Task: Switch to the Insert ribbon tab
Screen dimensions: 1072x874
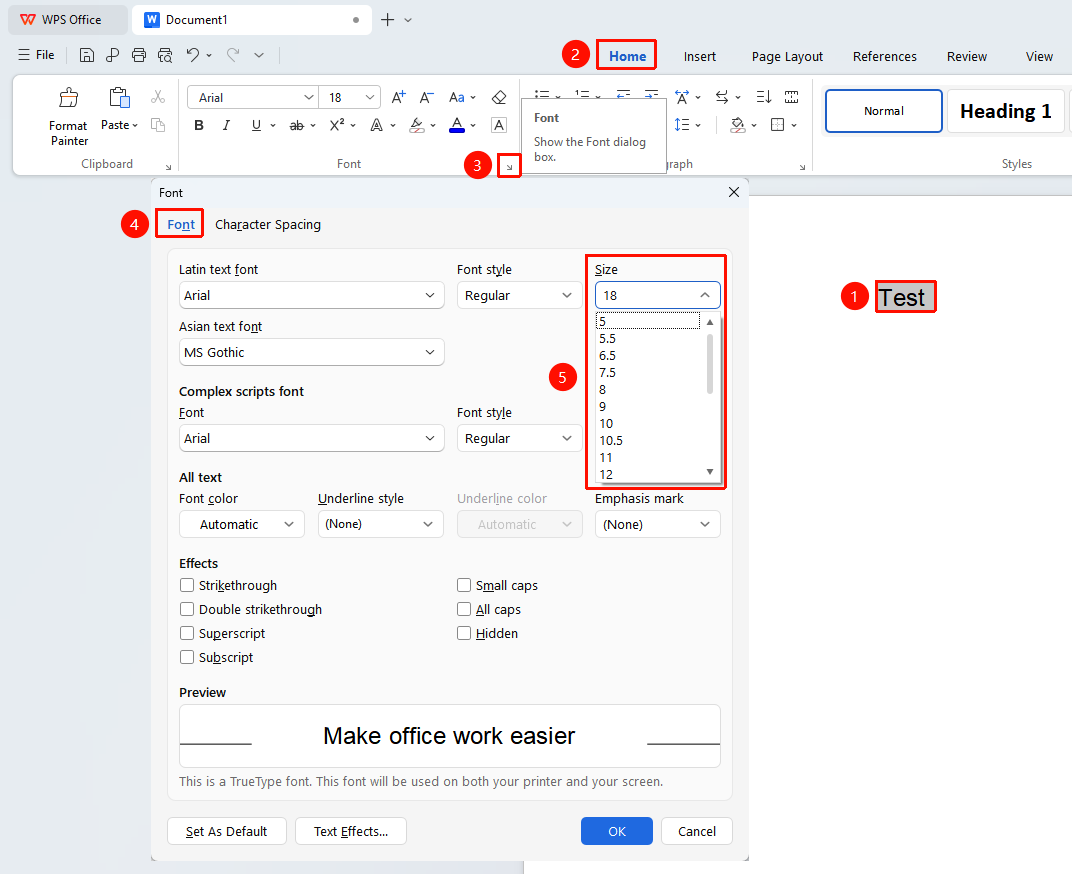Action: click(699, 57)
